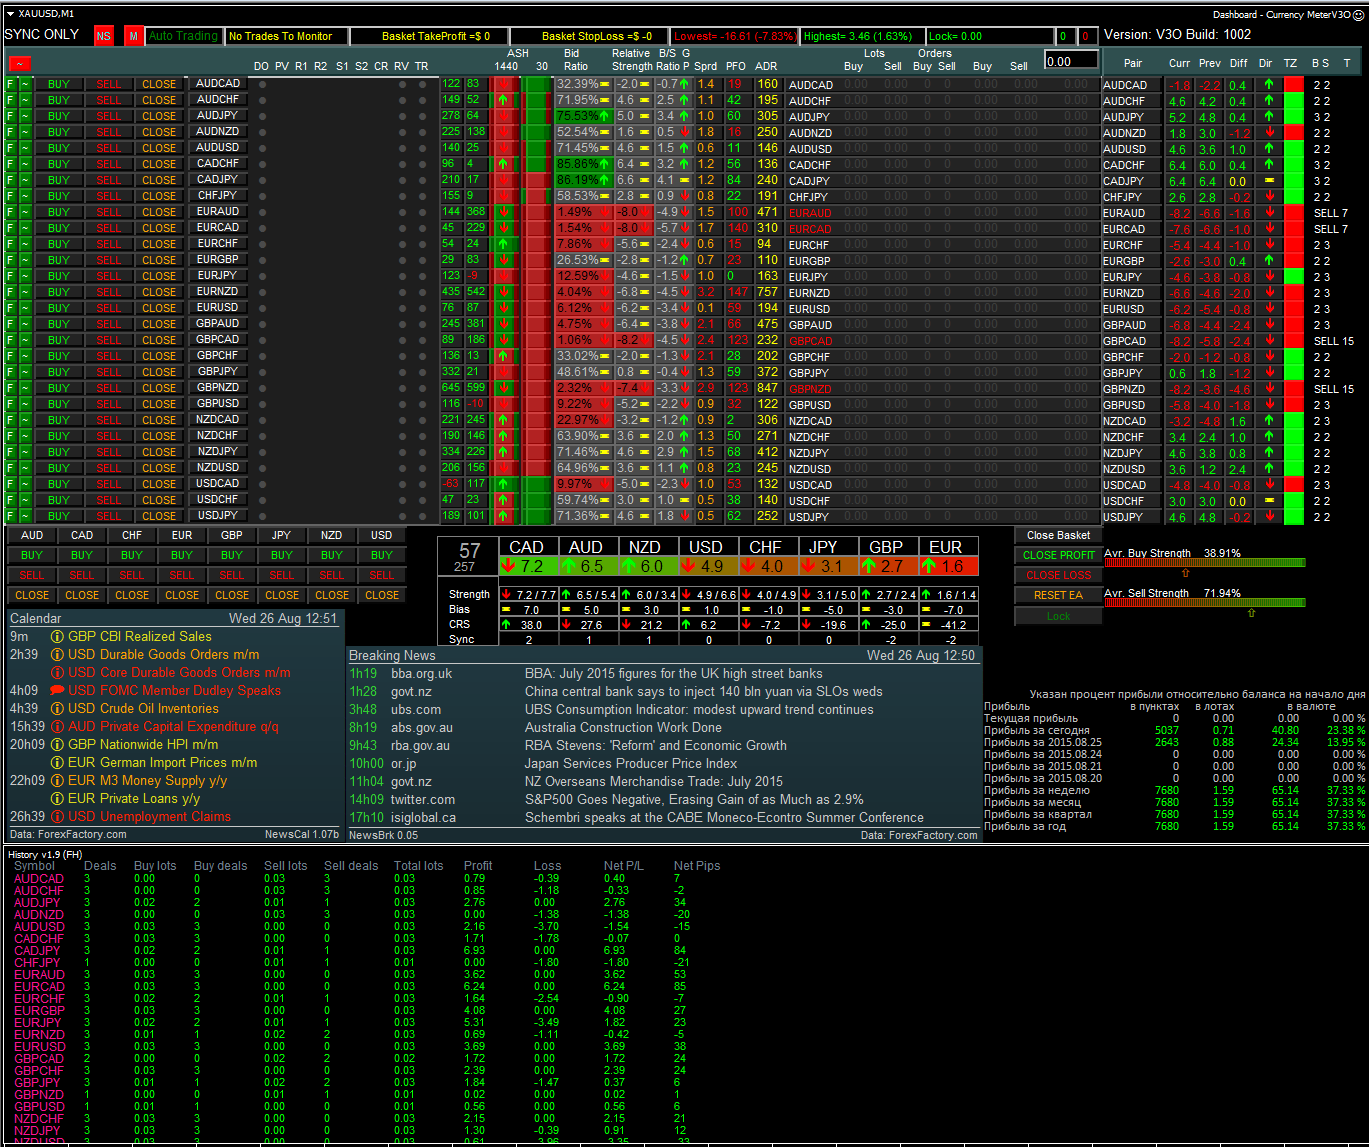
Task: Click red info icon for USD Core Durable Goods
Action: click(57, 673)
